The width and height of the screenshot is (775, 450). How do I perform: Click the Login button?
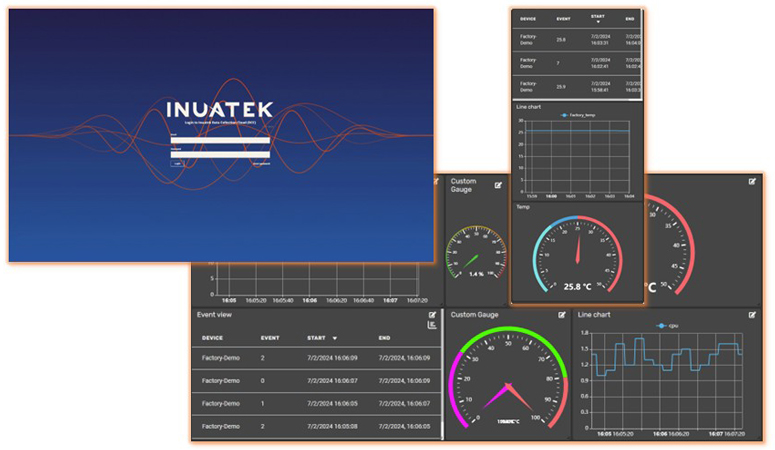click(x=177, y=164)
